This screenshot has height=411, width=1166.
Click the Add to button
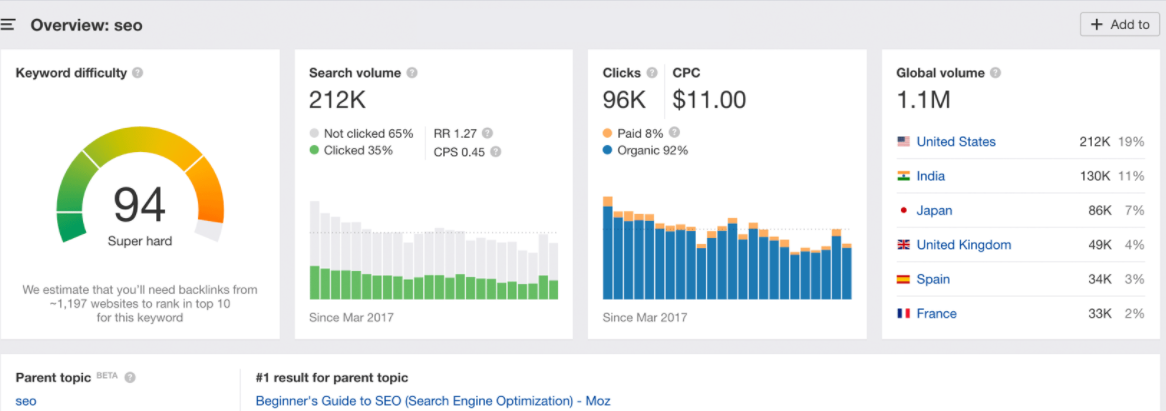1119,25
